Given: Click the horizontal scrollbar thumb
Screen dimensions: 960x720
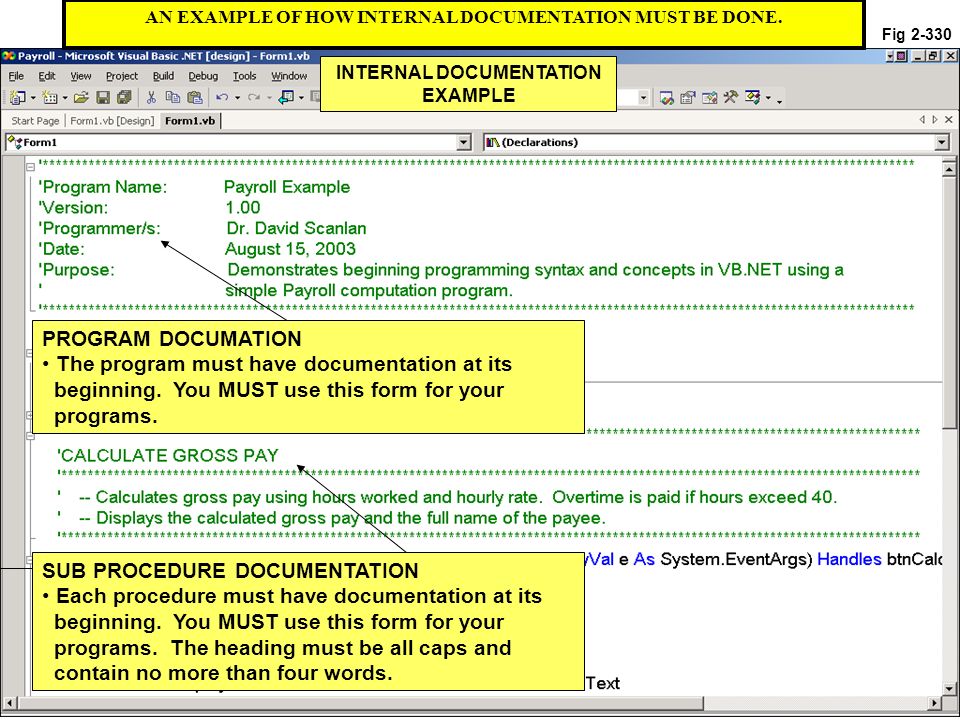Looking at the screenshot, I should point(360,702).
